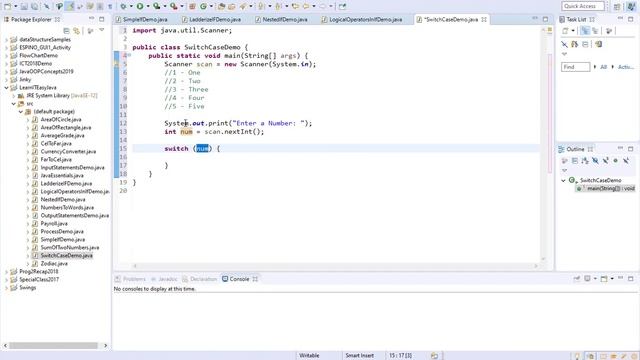Click the External Tools run icon
This screenshot has width=640, height=360.
(173, 6)
